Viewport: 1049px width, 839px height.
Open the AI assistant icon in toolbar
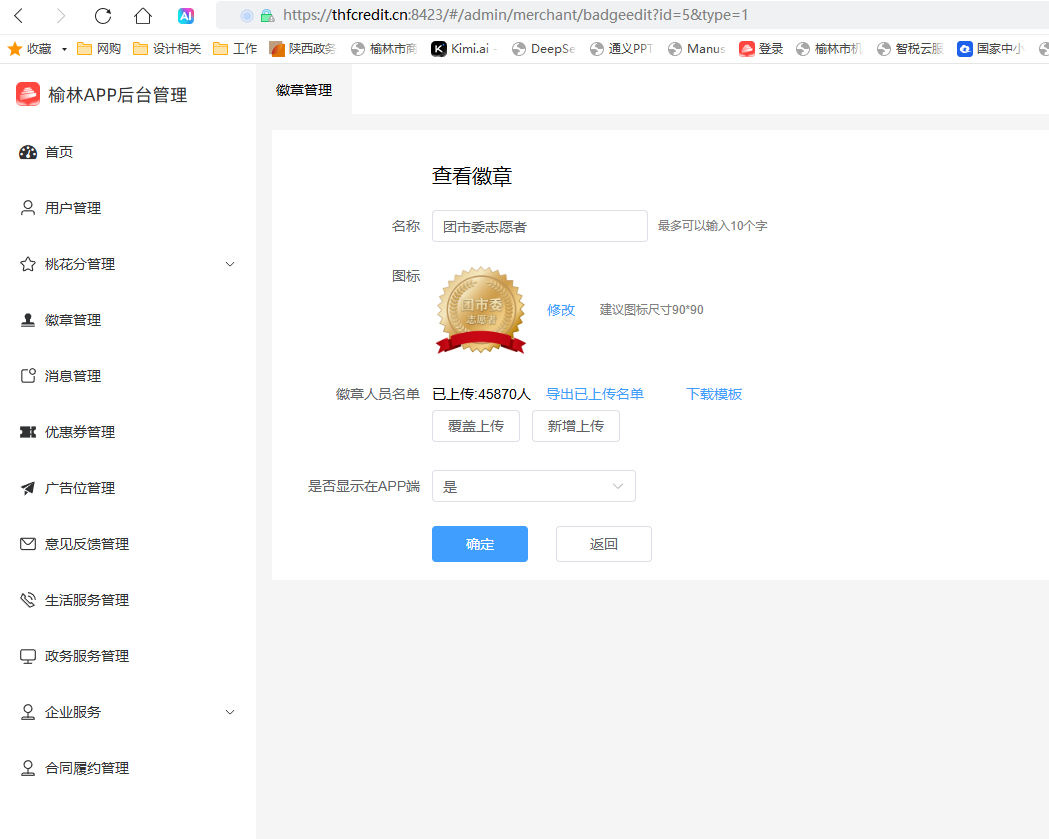[186, 15]
